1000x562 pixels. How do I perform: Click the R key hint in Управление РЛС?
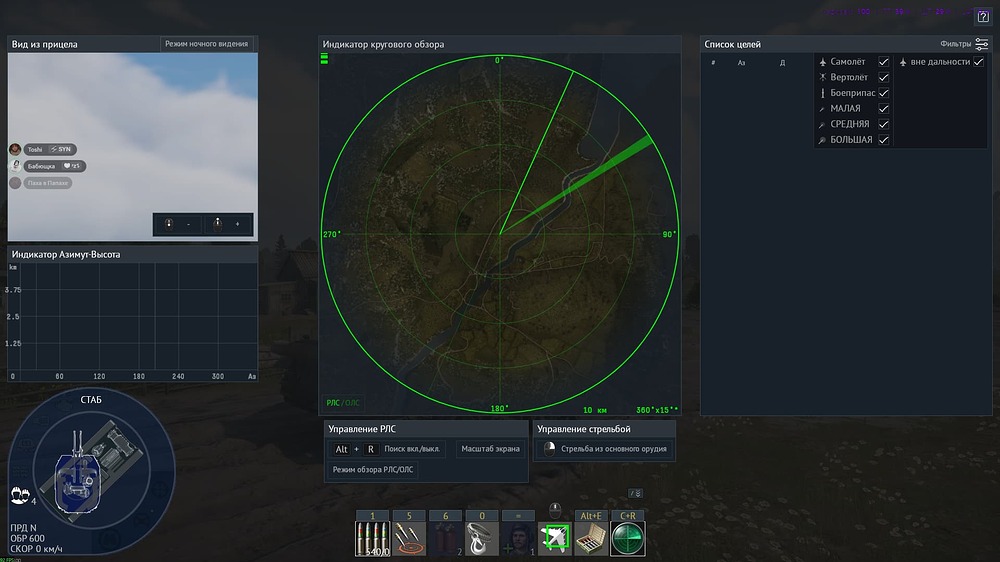tap(371, 449)
